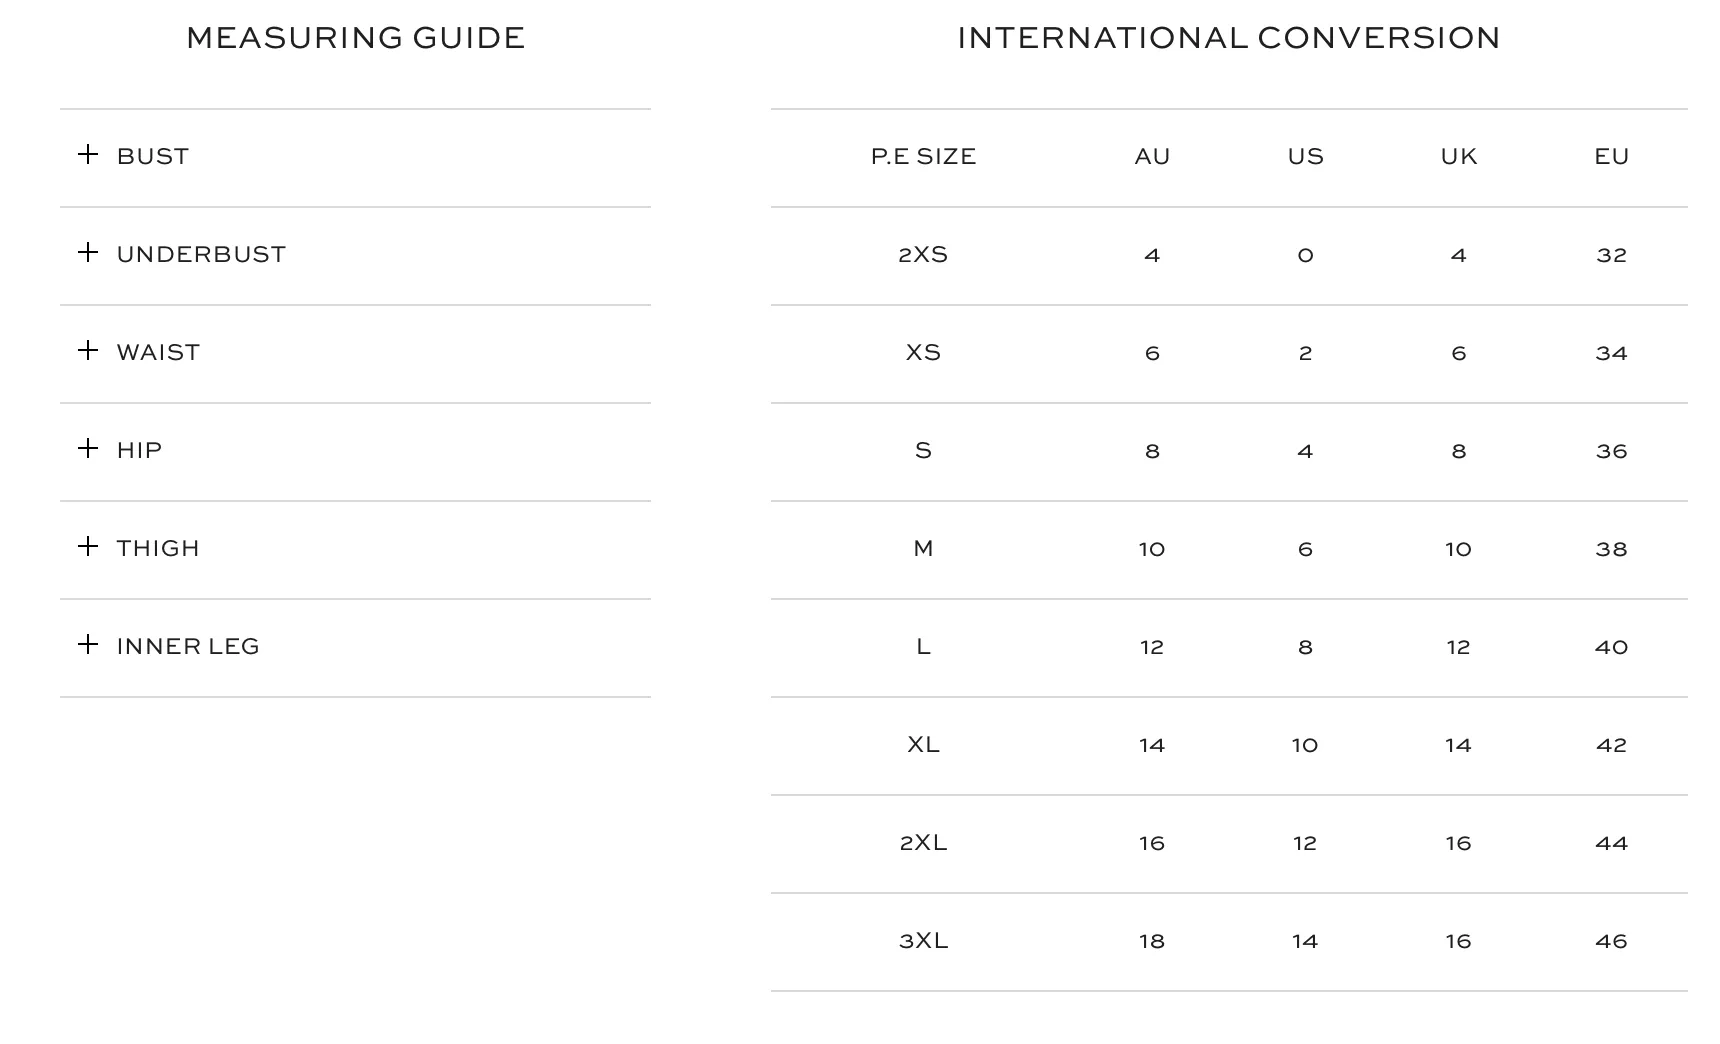Open the Waist accordion plus icon

click(88, 350)
